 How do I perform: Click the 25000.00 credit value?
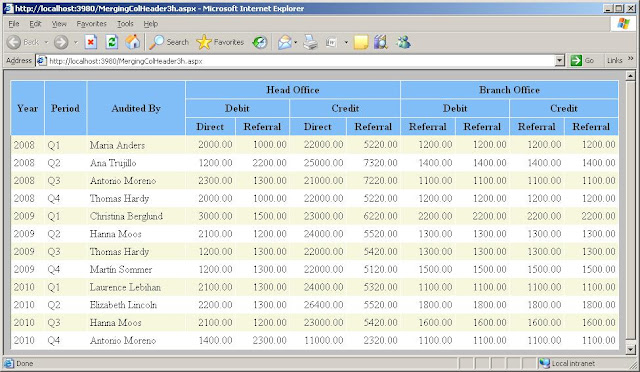323,163
